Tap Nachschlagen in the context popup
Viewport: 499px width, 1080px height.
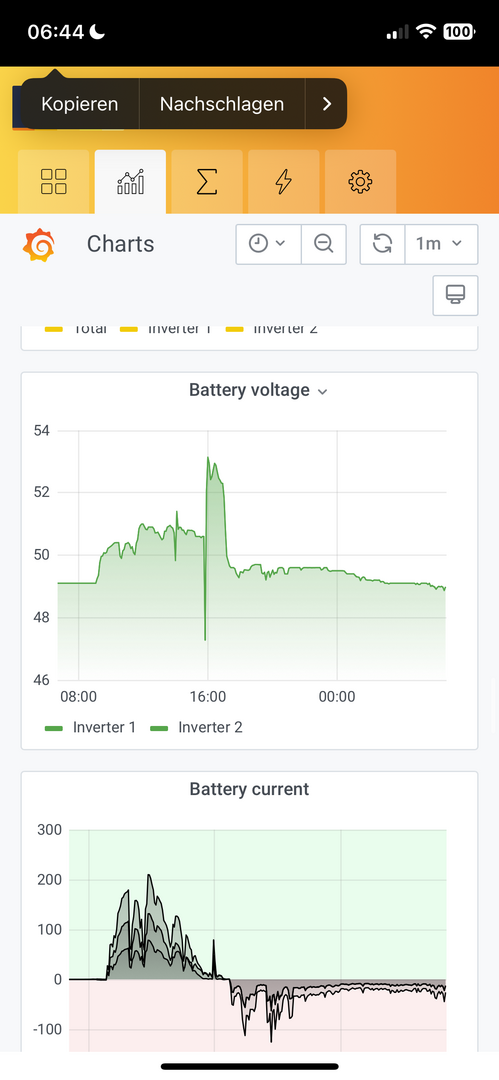[222, 104]
